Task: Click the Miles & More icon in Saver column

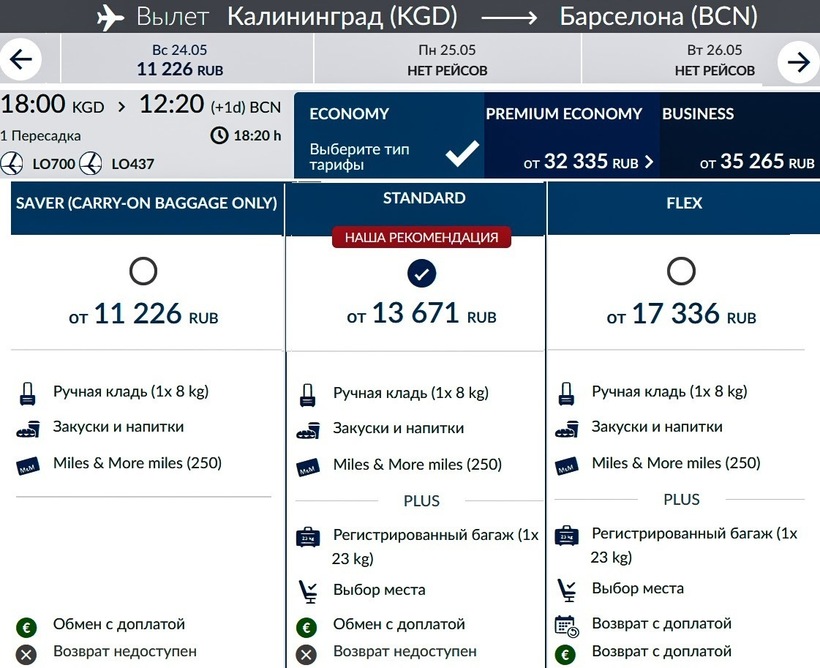Action: click(27, 464)
